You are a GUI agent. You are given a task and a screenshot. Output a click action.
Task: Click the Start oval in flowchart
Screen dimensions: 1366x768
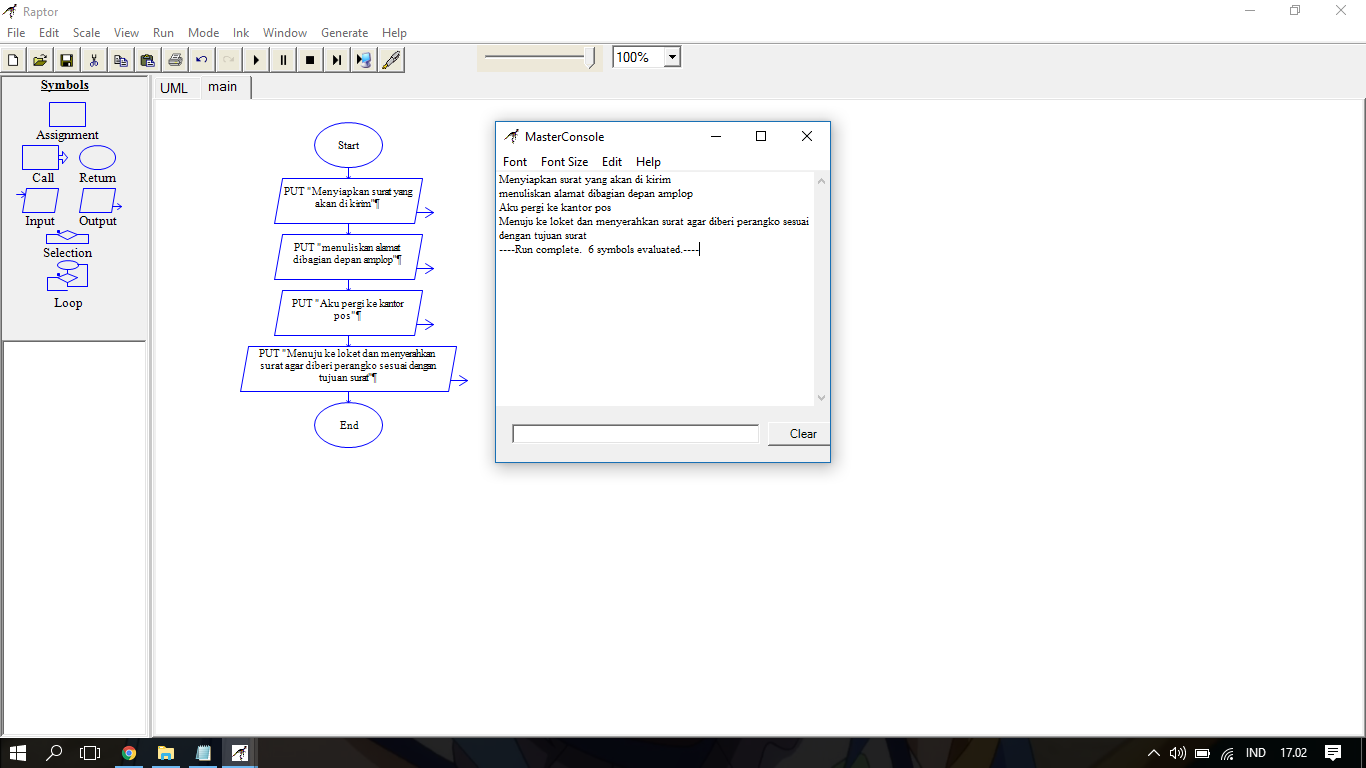pyautogui.click(x=348, y=145)
